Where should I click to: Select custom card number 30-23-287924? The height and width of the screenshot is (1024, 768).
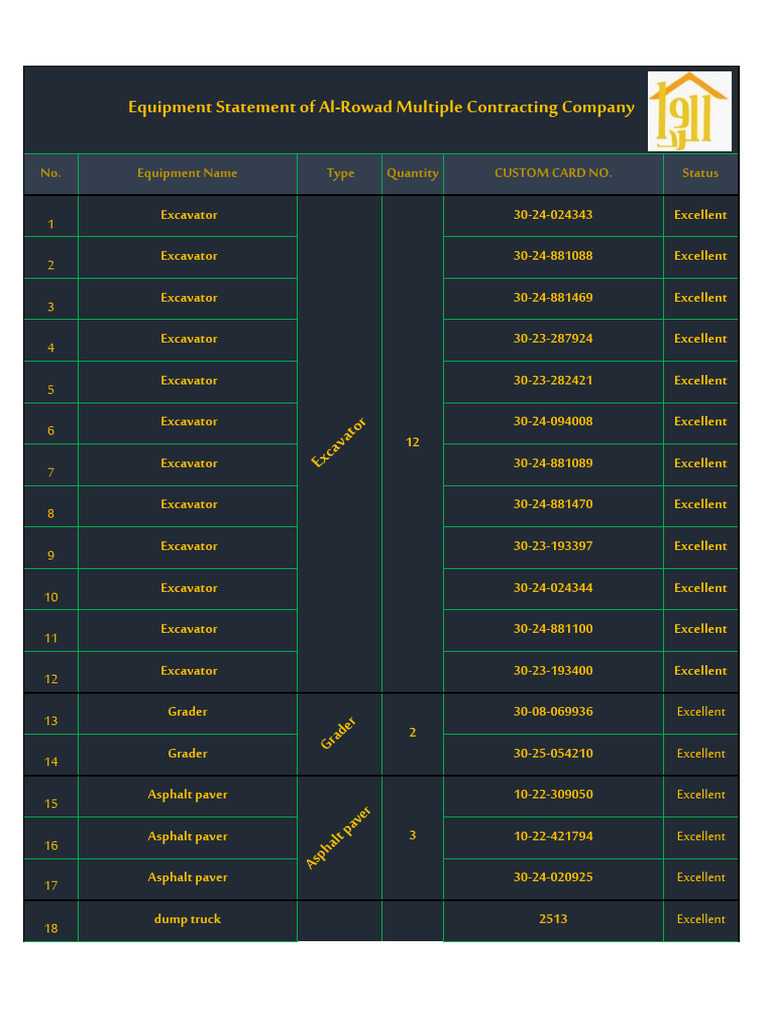[x=553, y=339]
